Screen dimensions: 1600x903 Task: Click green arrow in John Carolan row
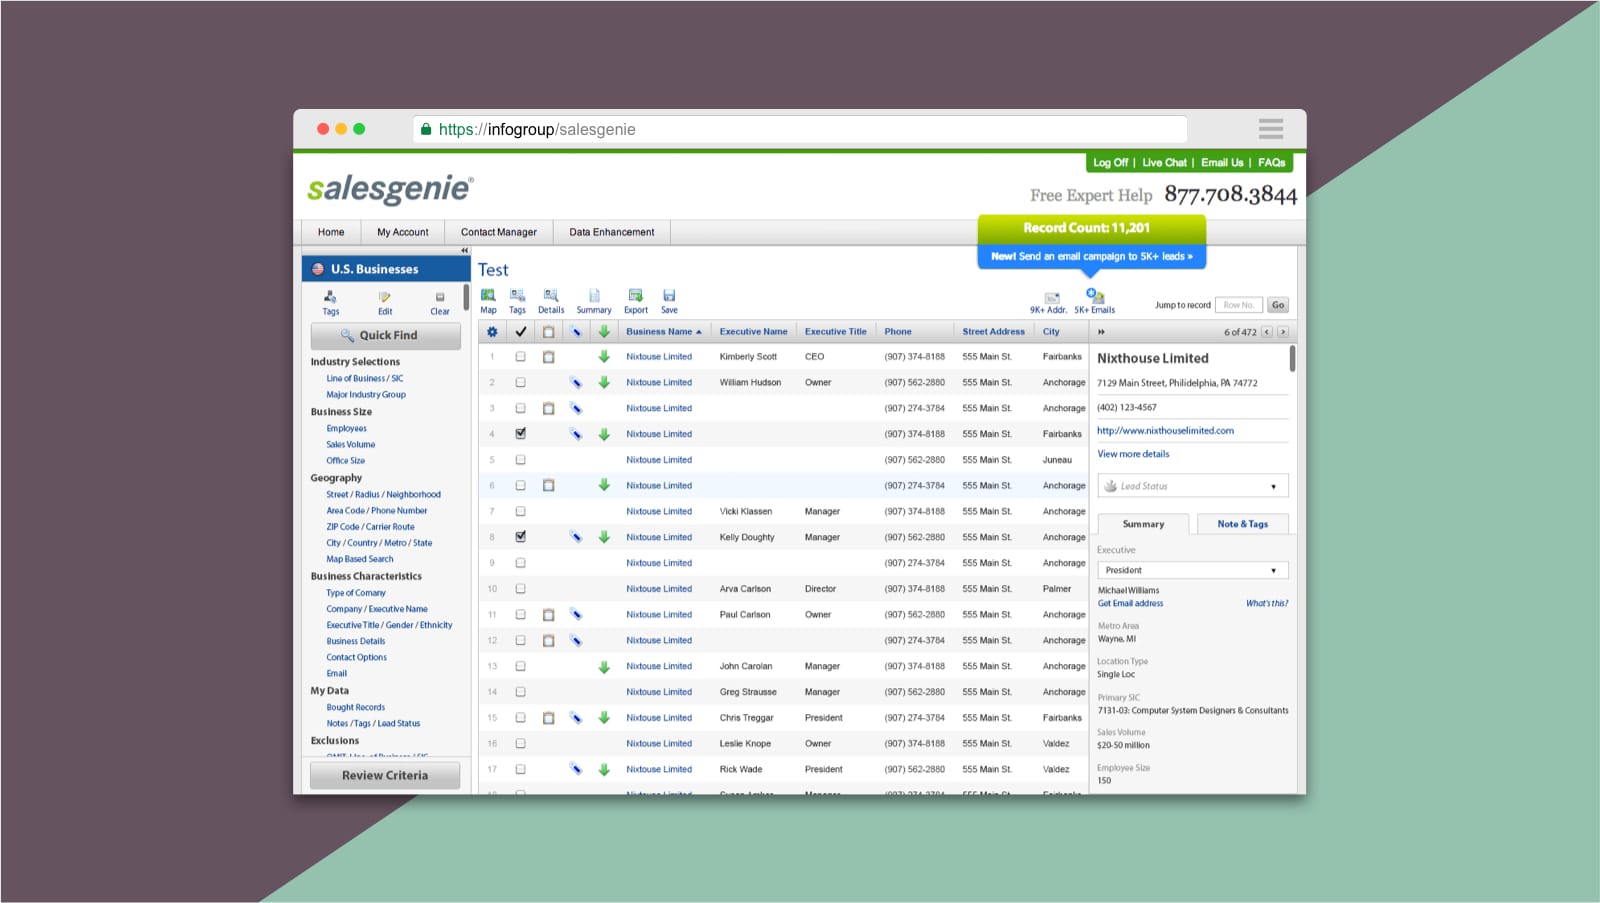(604, 667)
